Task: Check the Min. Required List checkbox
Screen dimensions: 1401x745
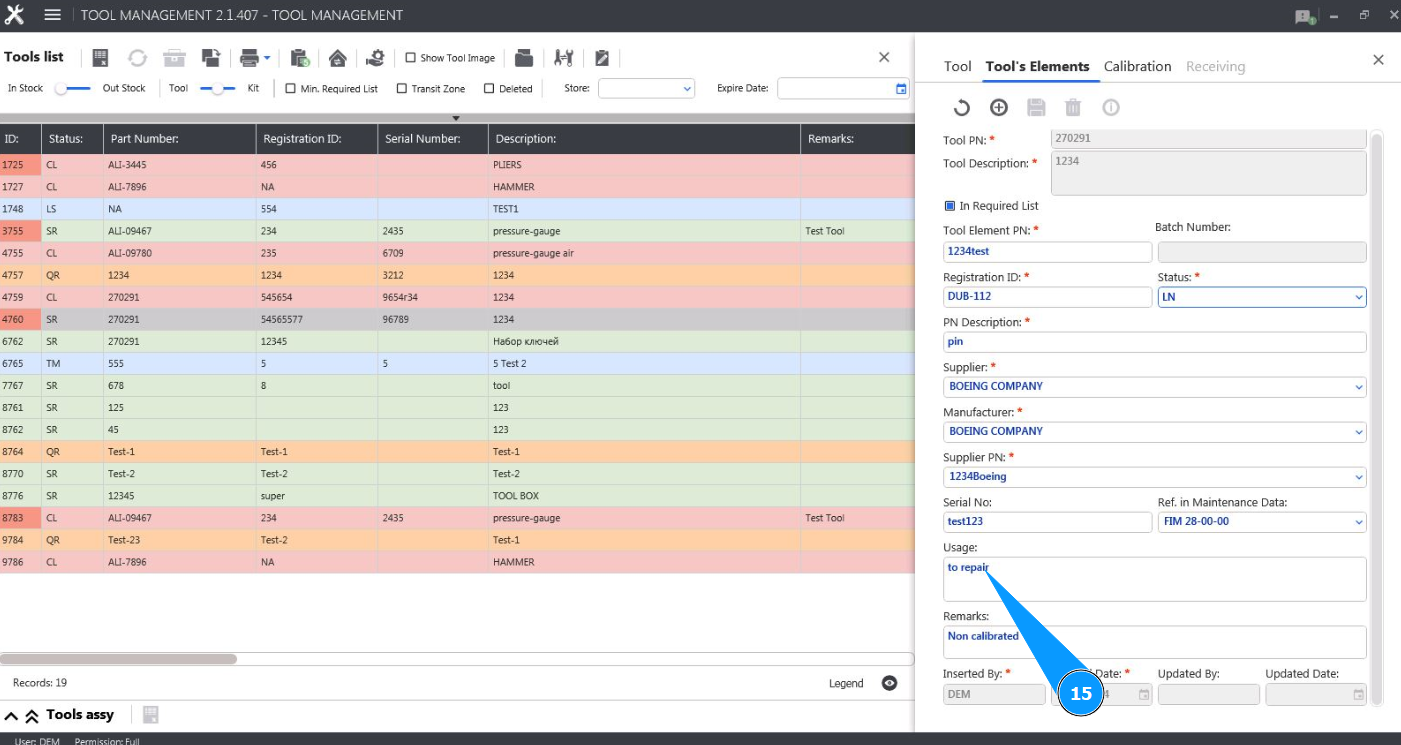Action: (x=291, y=89)
